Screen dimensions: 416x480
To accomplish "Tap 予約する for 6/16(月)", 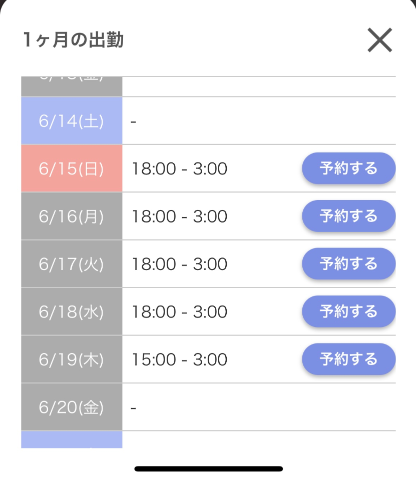I will point(349,216).
